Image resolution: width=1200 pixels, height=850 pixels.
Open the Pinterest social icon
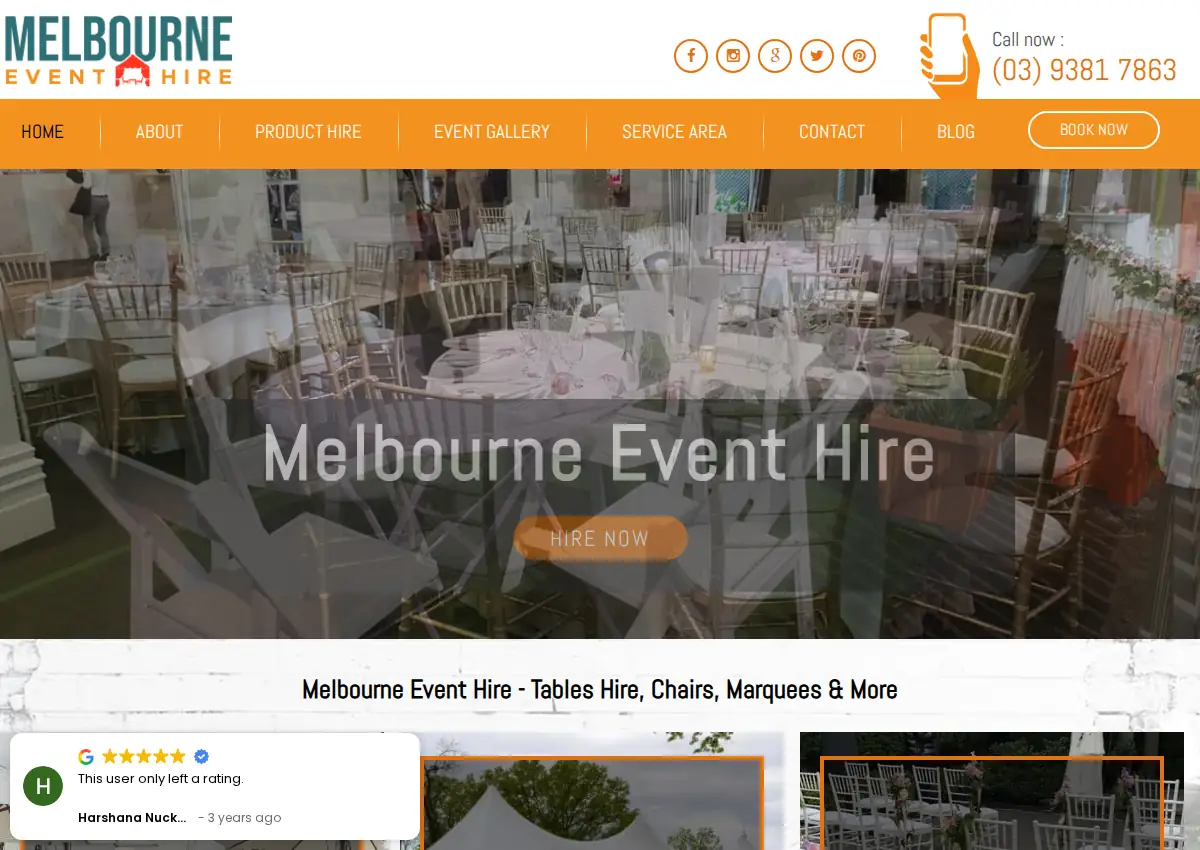point(859,56)
